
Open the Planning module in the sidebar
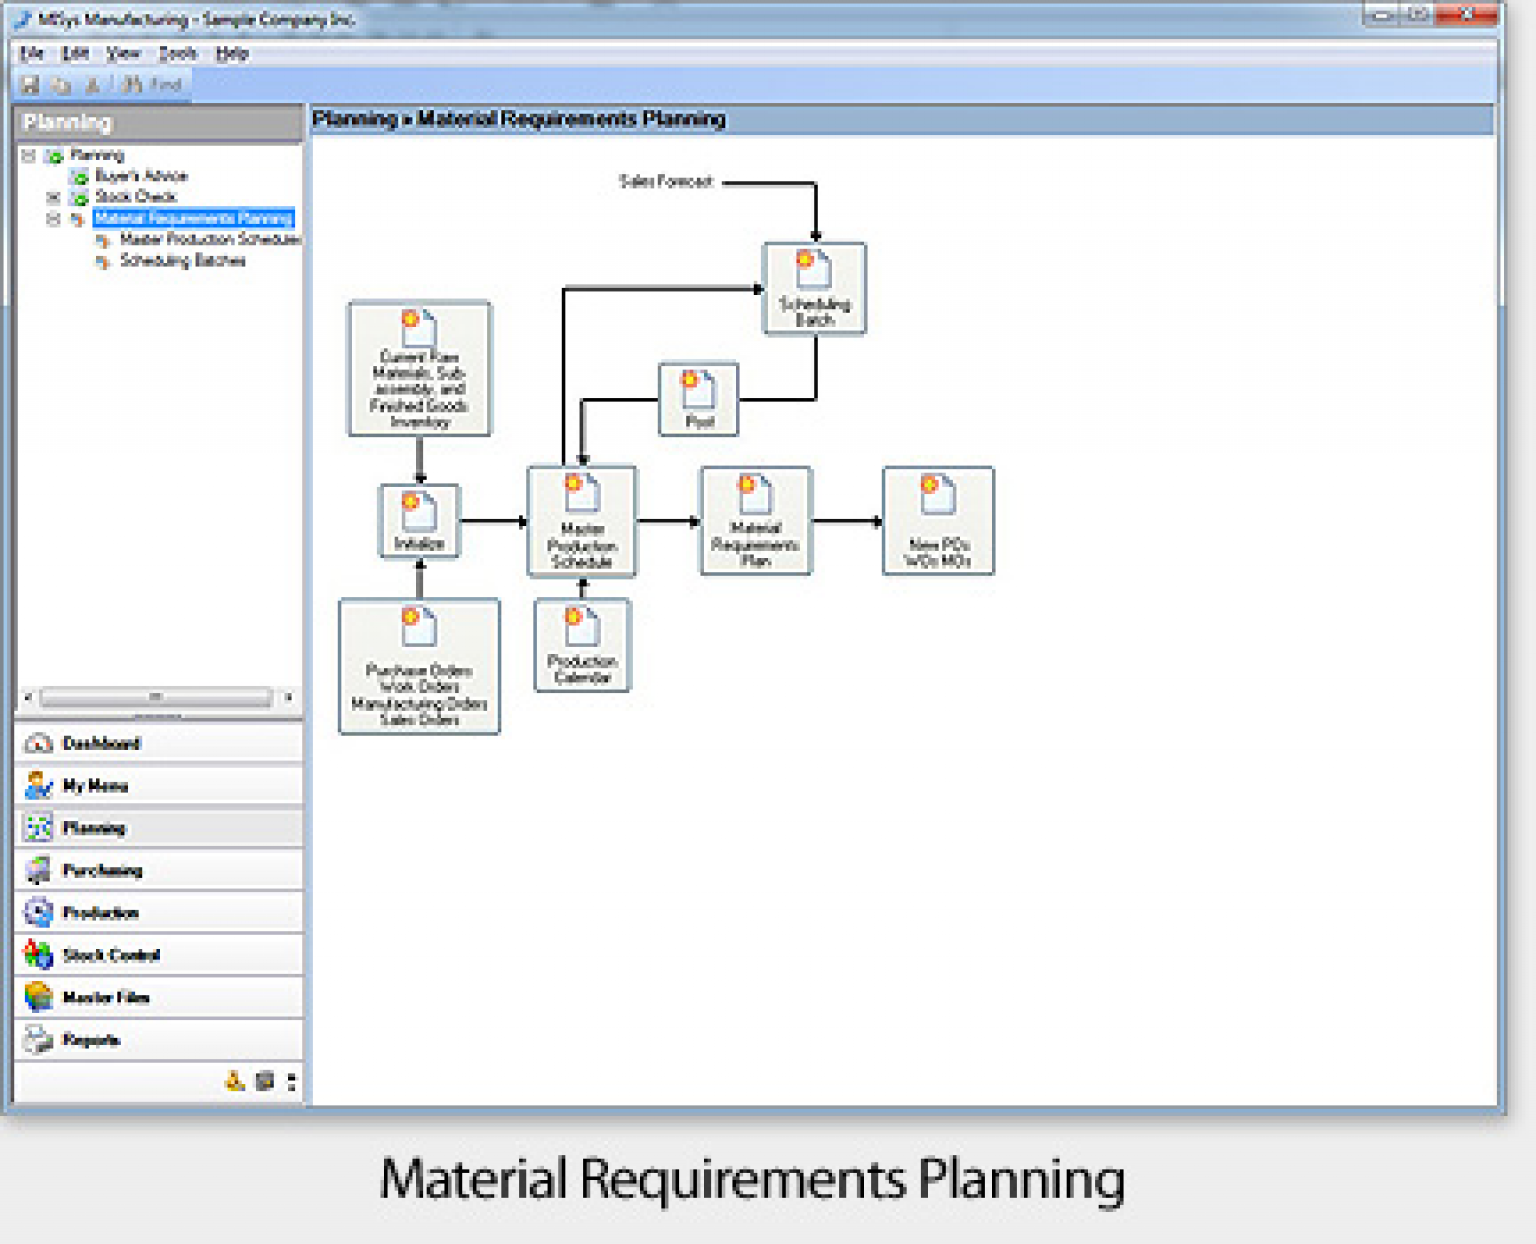point(95,828)
